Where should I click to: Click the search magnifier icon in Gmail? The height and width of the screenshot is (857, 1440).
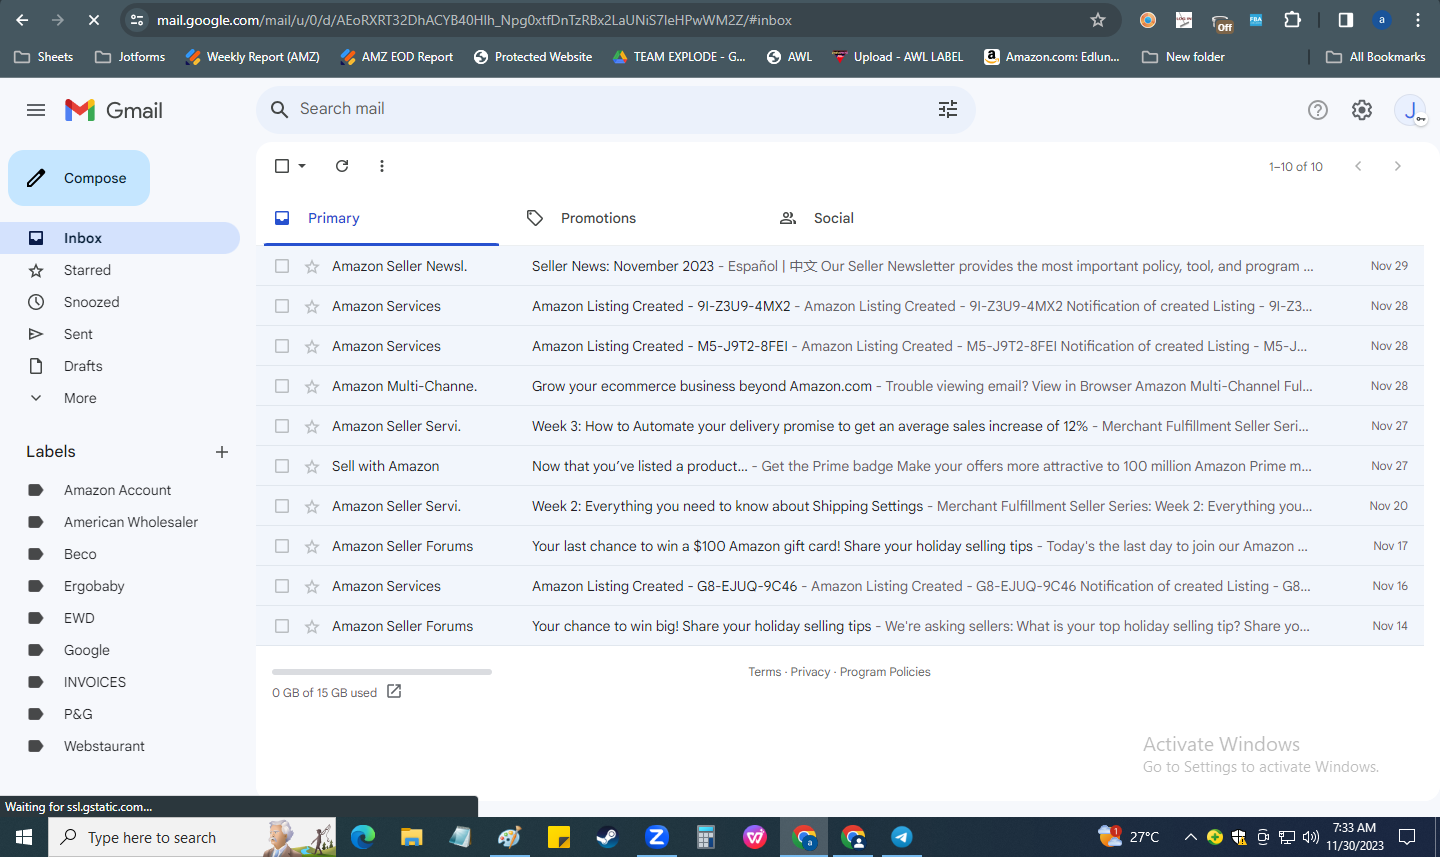tap(280, 109)
